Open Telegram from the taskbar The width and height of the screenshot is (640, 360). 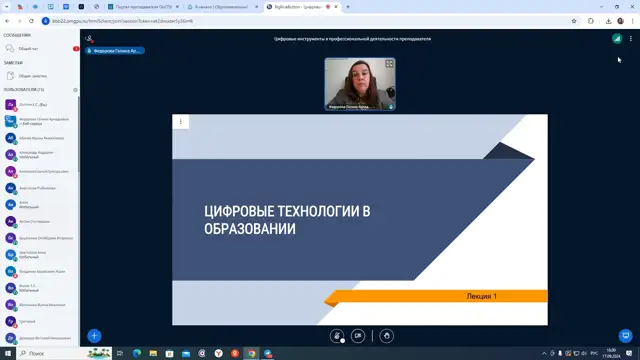pyautogui.click(x=268, y=353)
